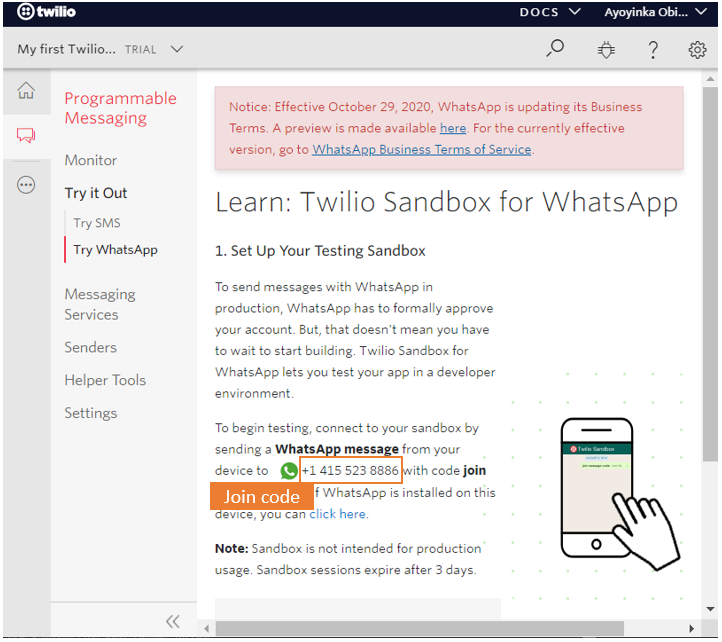This screenshot has width=722, height=642.
Task: Click the TRIAL label
Action: (x=140, y=50)
